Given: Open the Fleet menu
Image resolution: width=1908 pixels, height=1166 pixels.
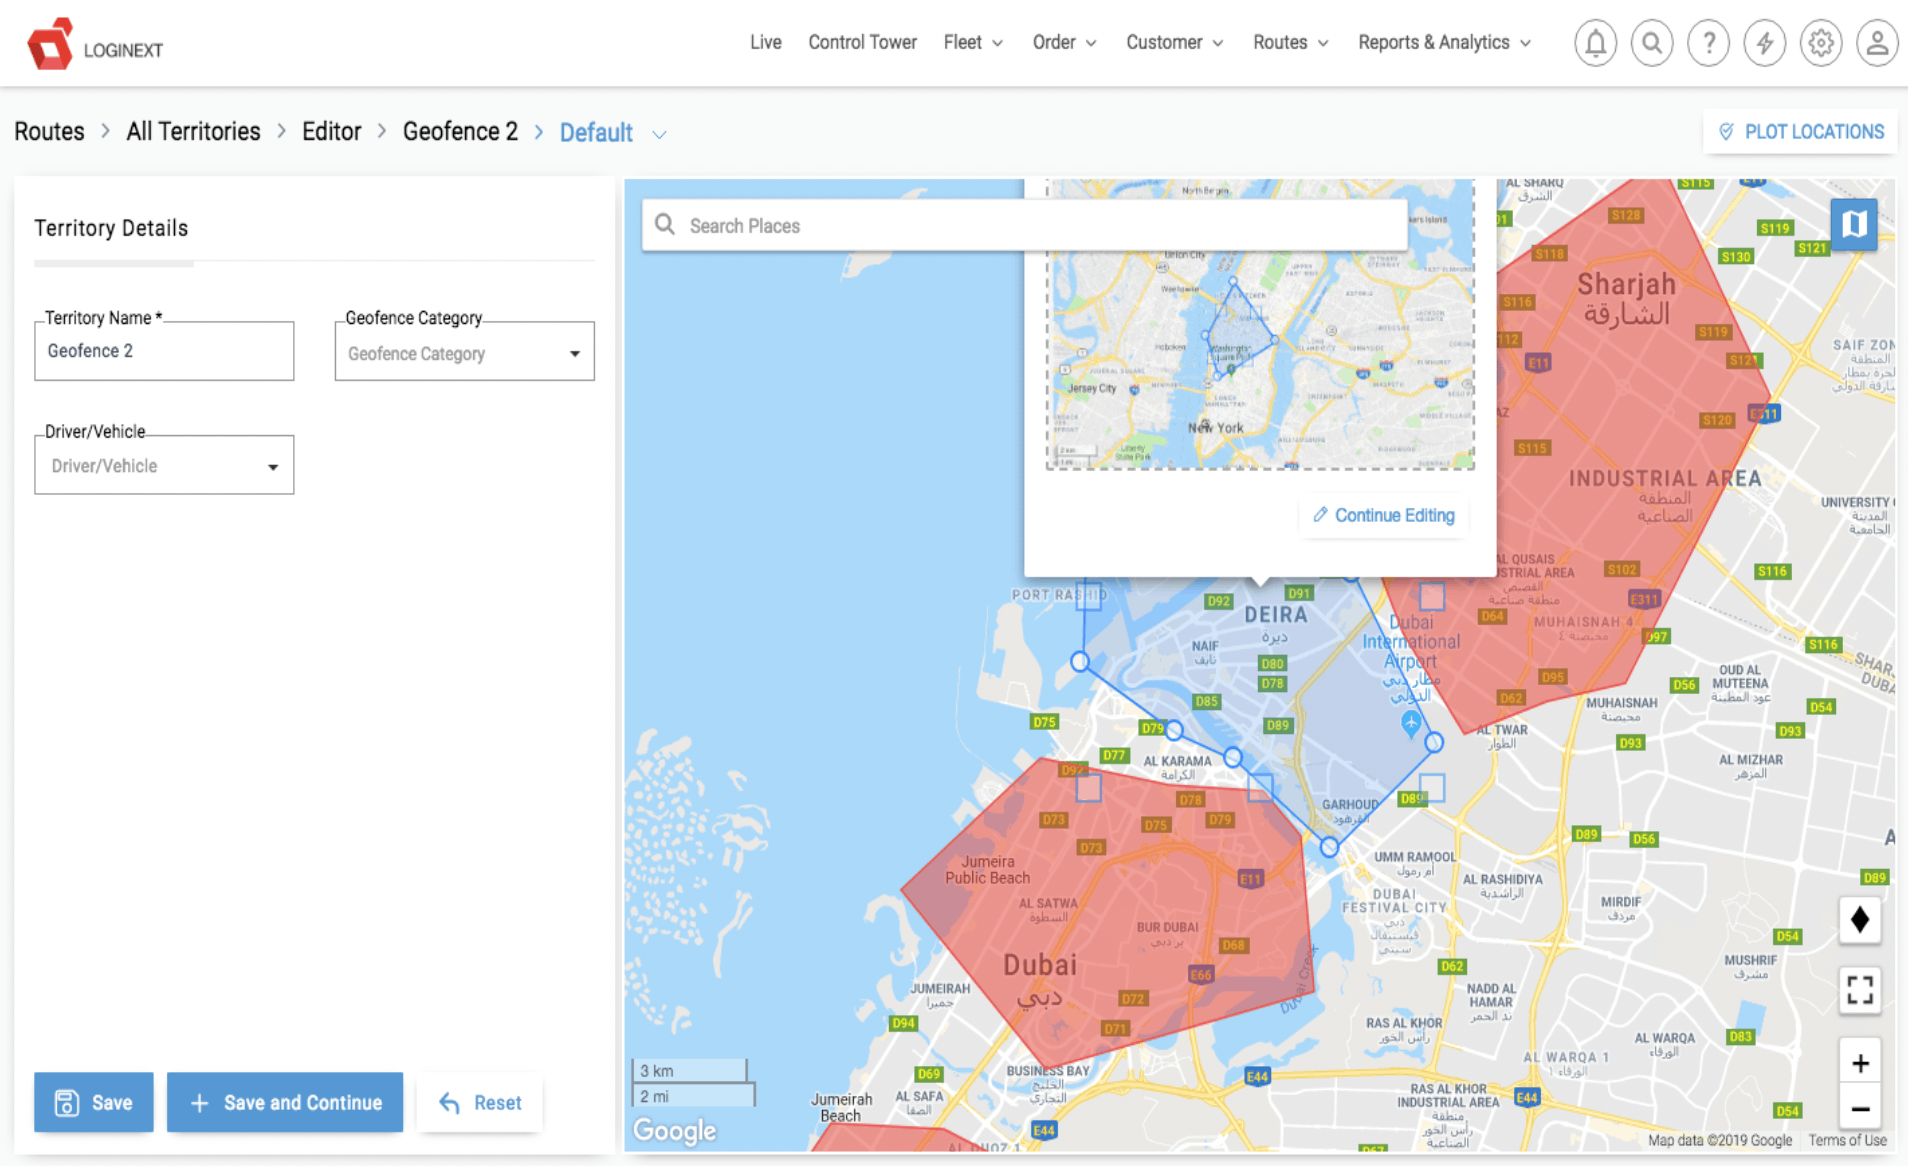Looking at the screenshot, I should pos(972,42).
